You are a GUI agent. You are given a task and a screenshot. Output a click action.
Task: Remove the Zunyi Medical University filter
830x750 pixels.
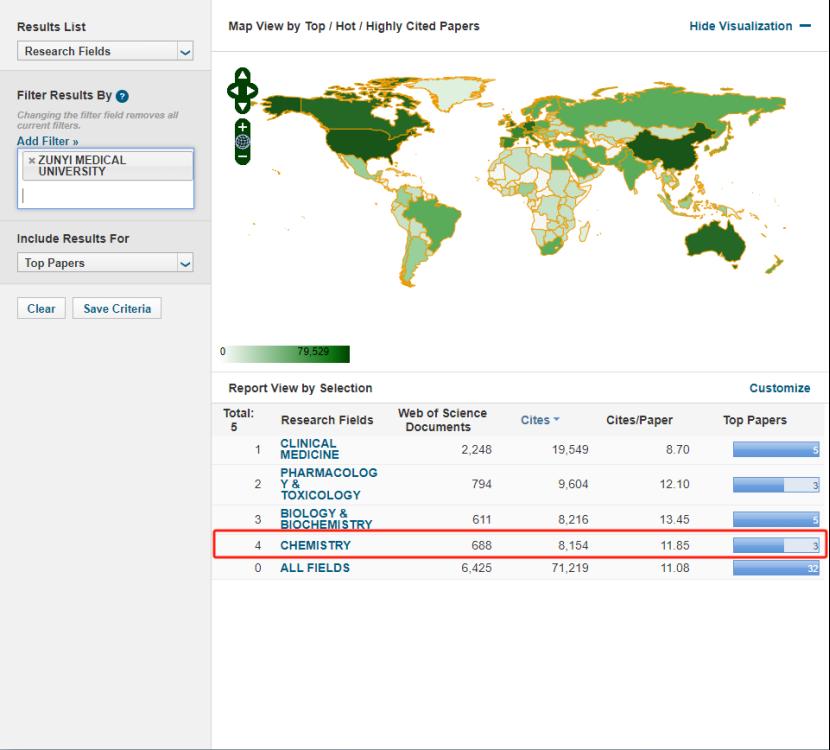(31, 160)
